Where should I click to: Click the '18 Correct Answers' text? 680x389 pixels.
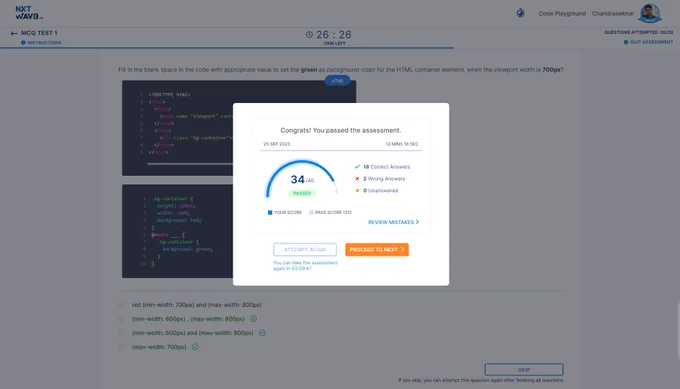pyautogui.click(x=386, y=167)
